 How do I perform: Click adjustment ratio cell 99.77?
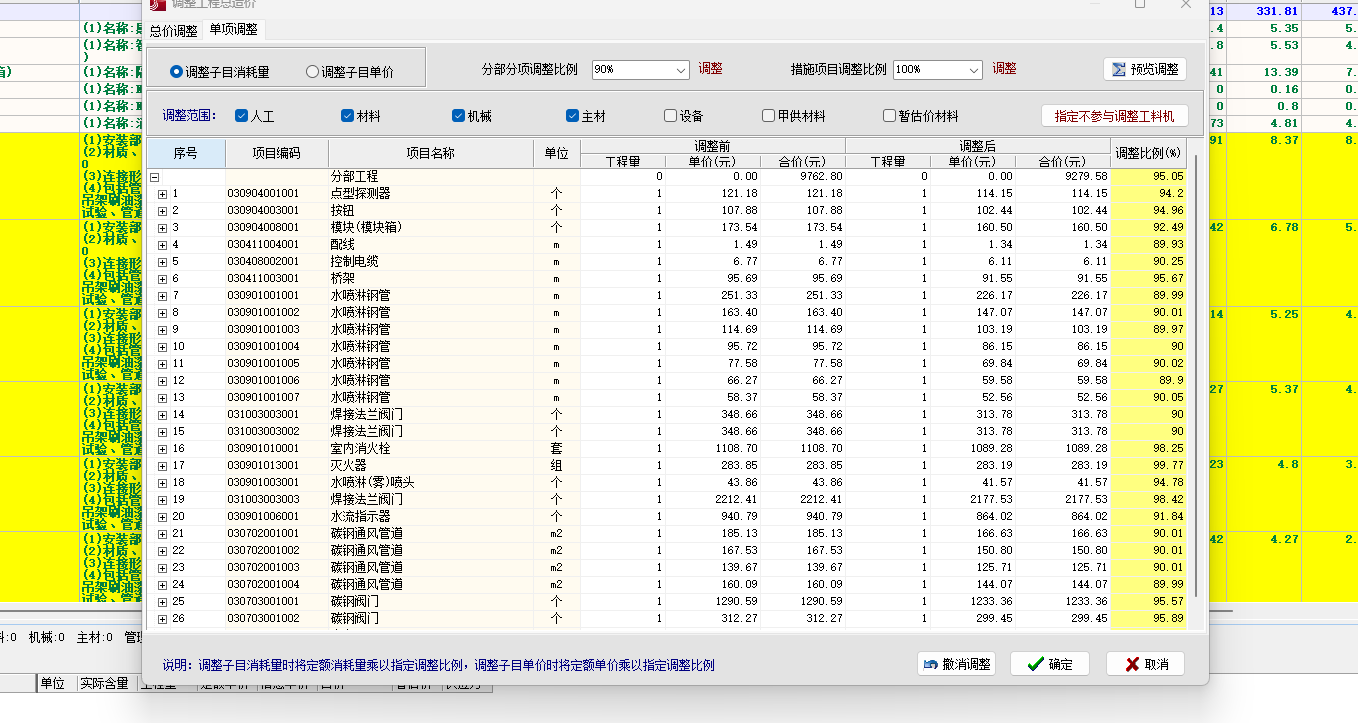point(1149,466)
